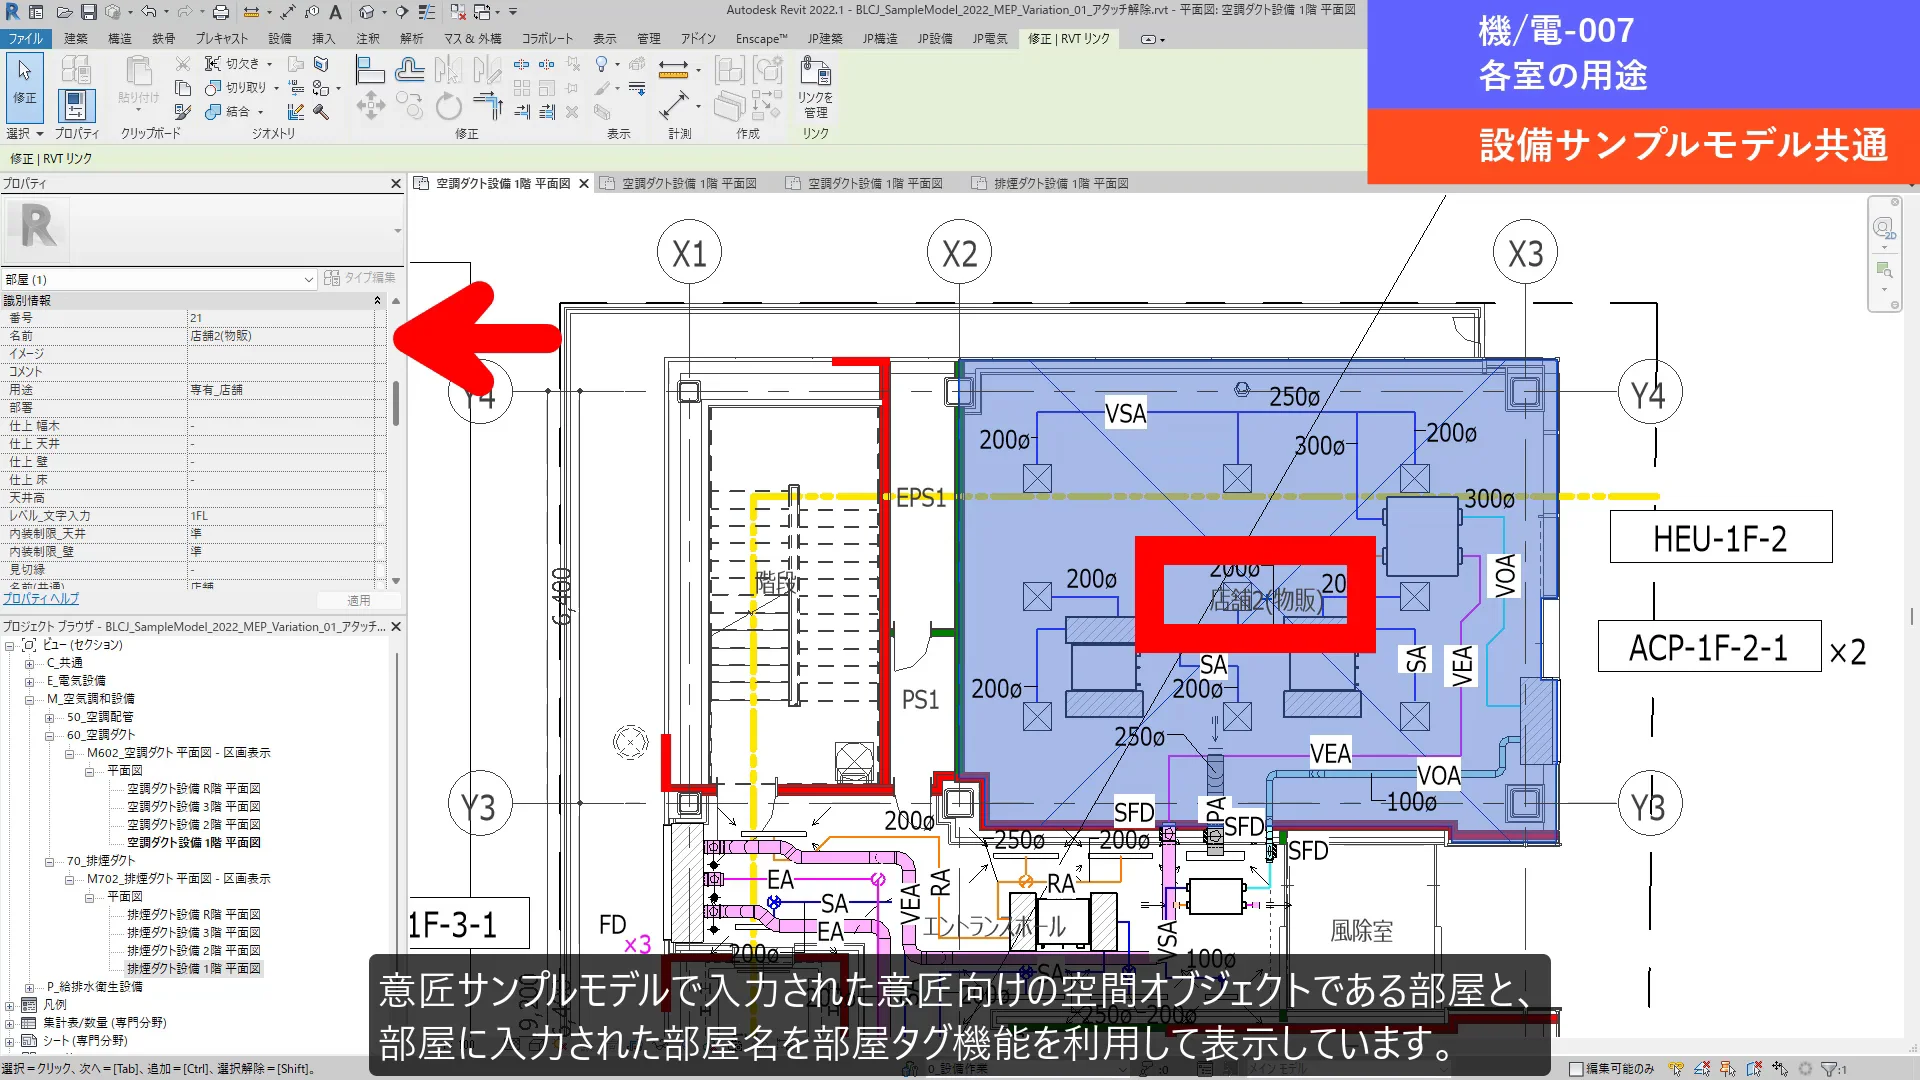Image resolution: width=1920 pixels, height=1080 pixels.
Task: Collapse the M_空気調和設備 tree node
Action: click(x=30, y=699)
